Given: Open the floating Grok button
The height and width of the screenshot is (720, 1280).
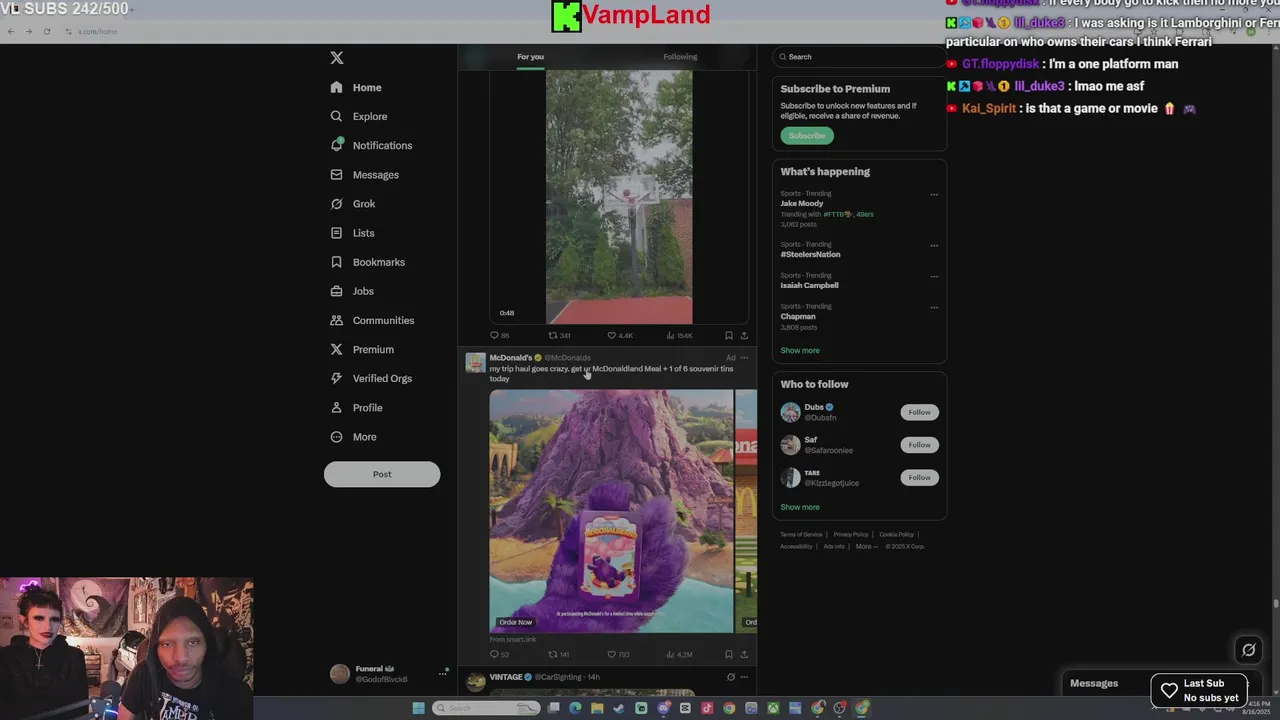Looking at the screenshot, I should pos(1248,650).
